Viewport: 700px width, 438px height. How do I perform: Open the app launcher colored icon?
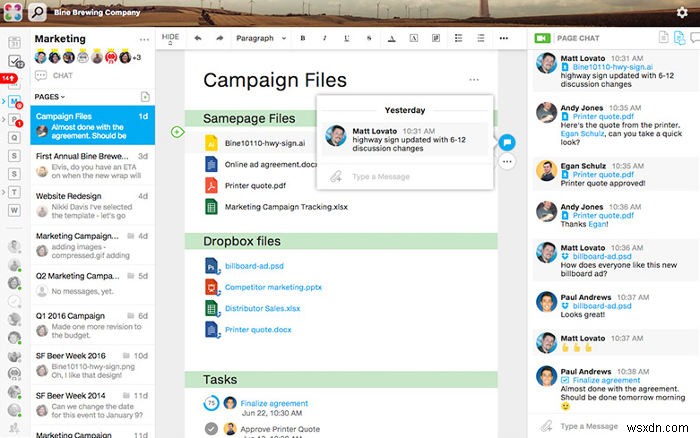click(x=13, y=13)
